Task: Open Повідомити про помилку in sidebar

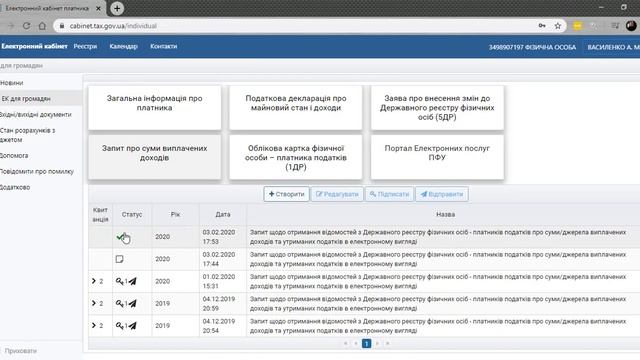Action: pyautogui.click(x=37, y=171)
